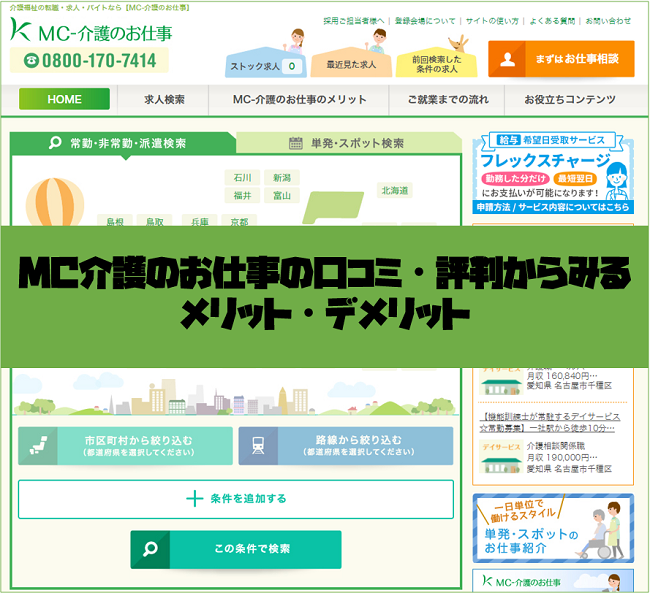Select 富山 prefecture on map
Image resolution: width=650 pixels, height=593 pixels.
coord(282,195)
